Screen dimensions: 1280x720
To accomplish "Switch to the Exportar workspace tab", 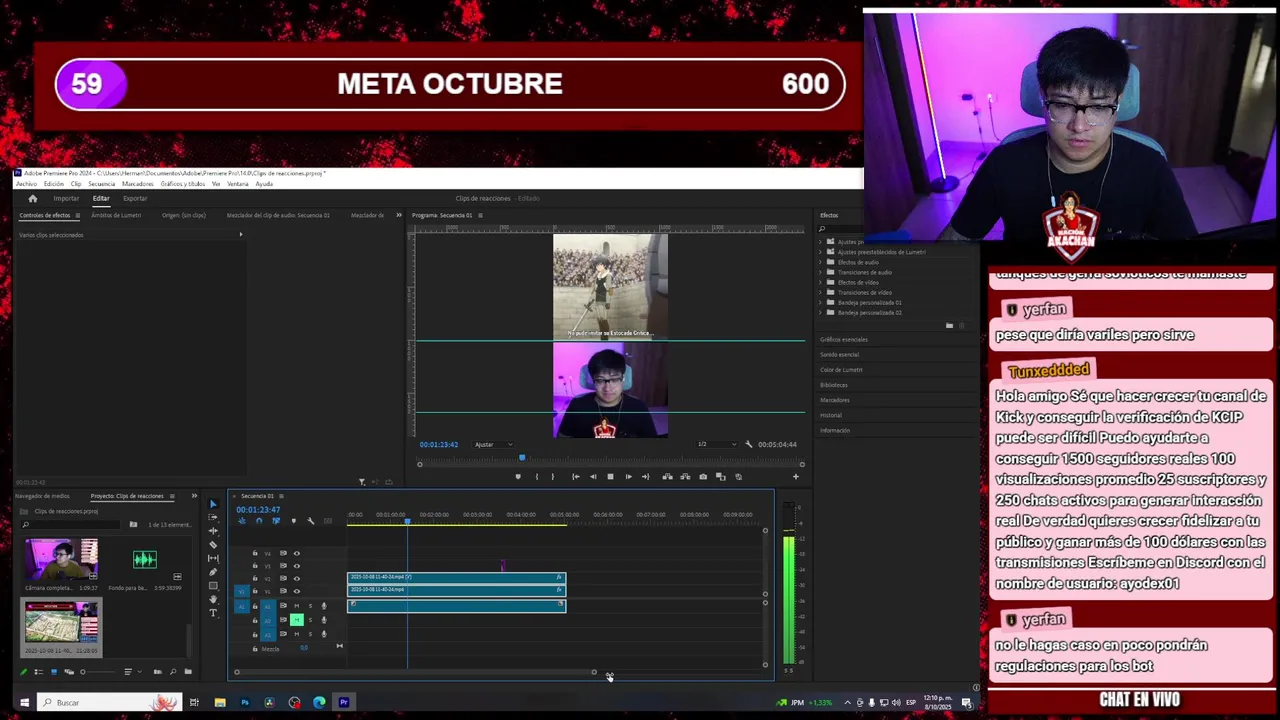I will click(135, 198).
